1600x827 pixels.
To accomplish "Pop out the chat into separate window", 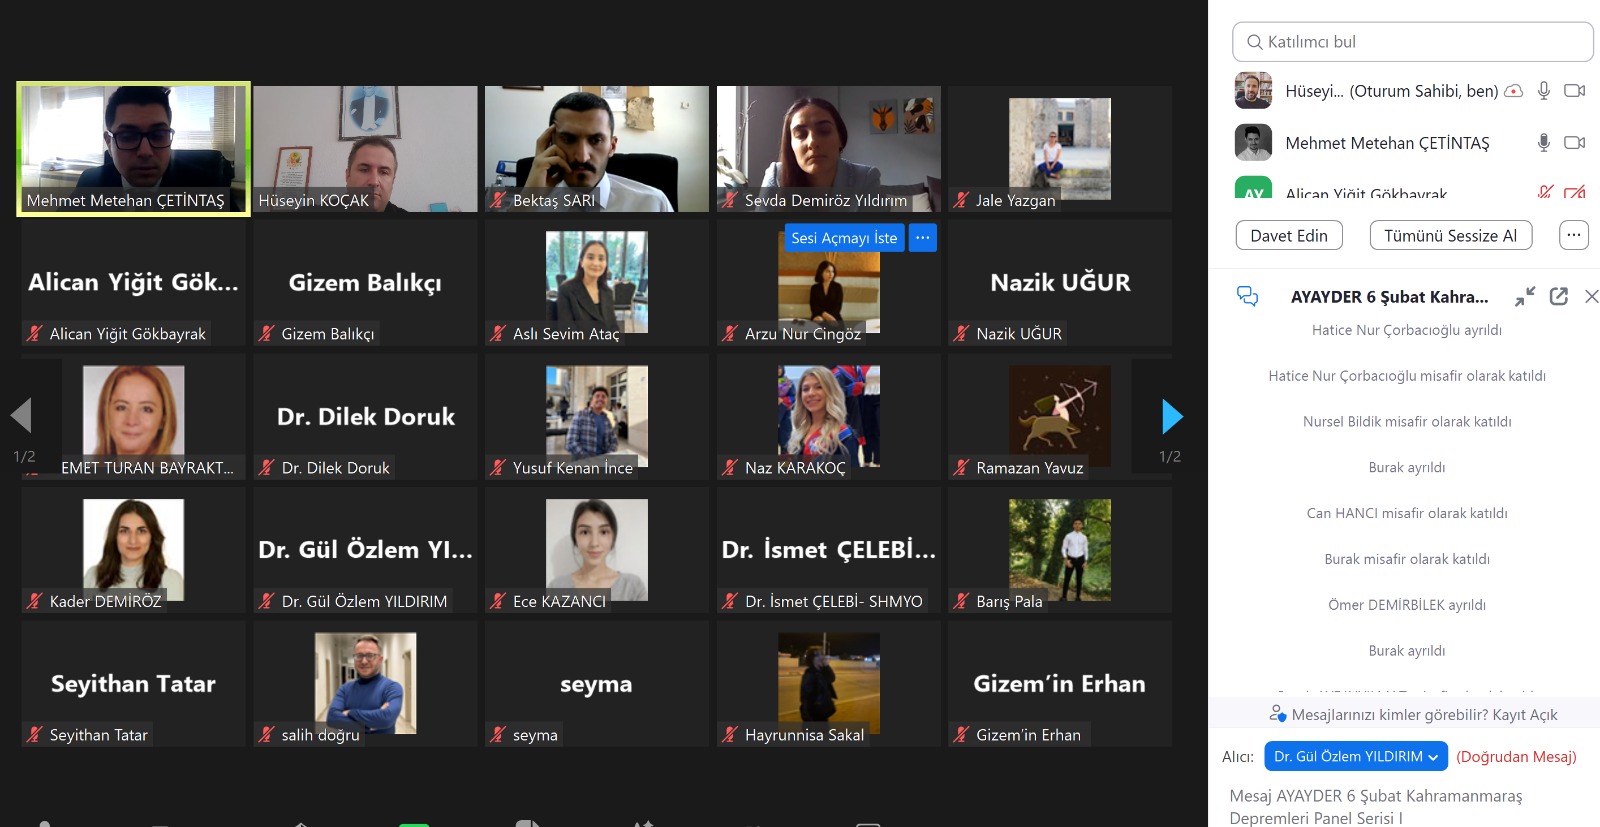I will [x=1558, y=296].
